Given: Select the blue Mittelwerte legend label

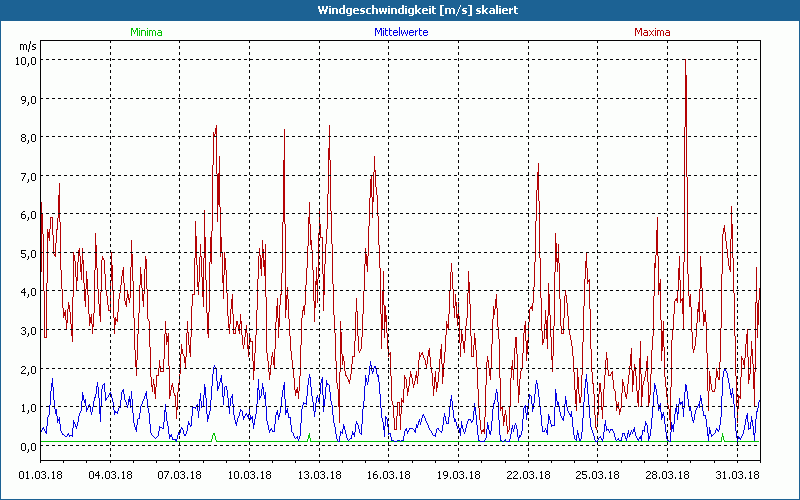Looking at the screenshot, I should pos(400,32).
